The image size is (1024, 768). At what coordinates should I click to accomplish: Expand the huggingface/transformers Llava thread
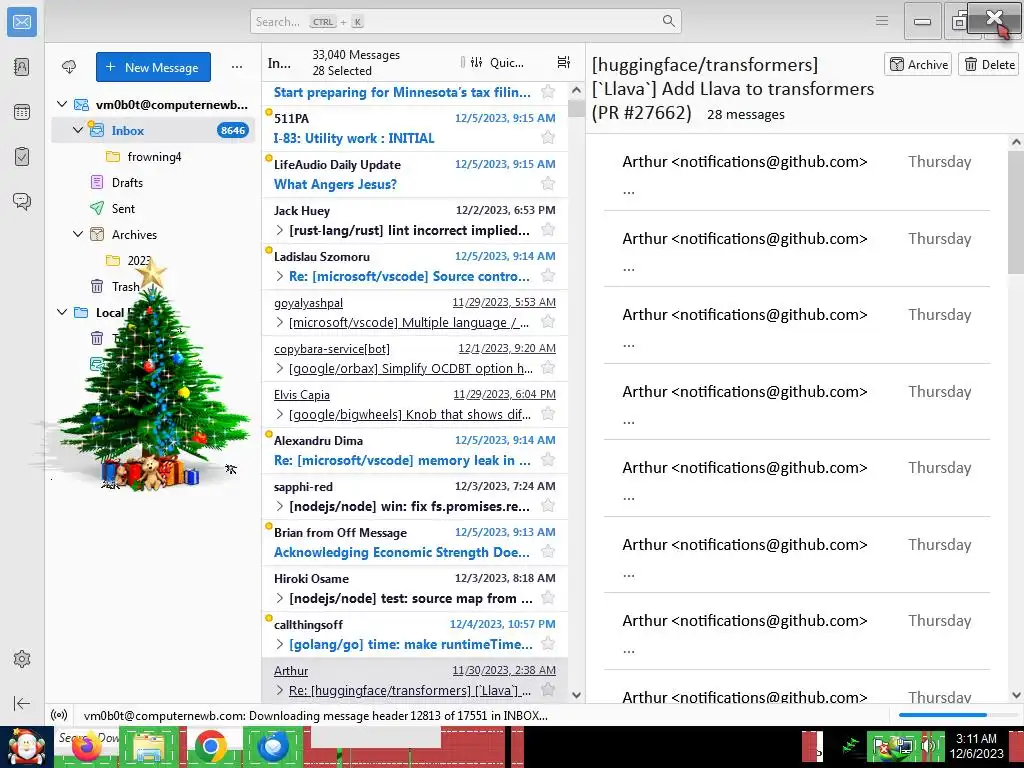[x=280, y=690]
